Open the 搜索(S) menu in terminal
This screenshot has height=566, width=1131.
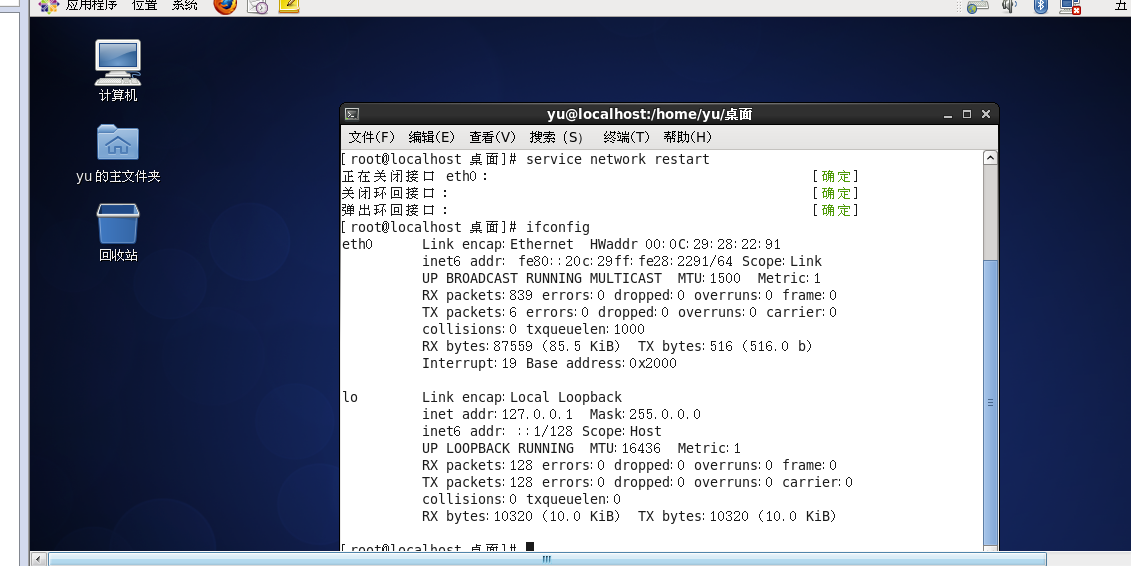coord(556,137)
